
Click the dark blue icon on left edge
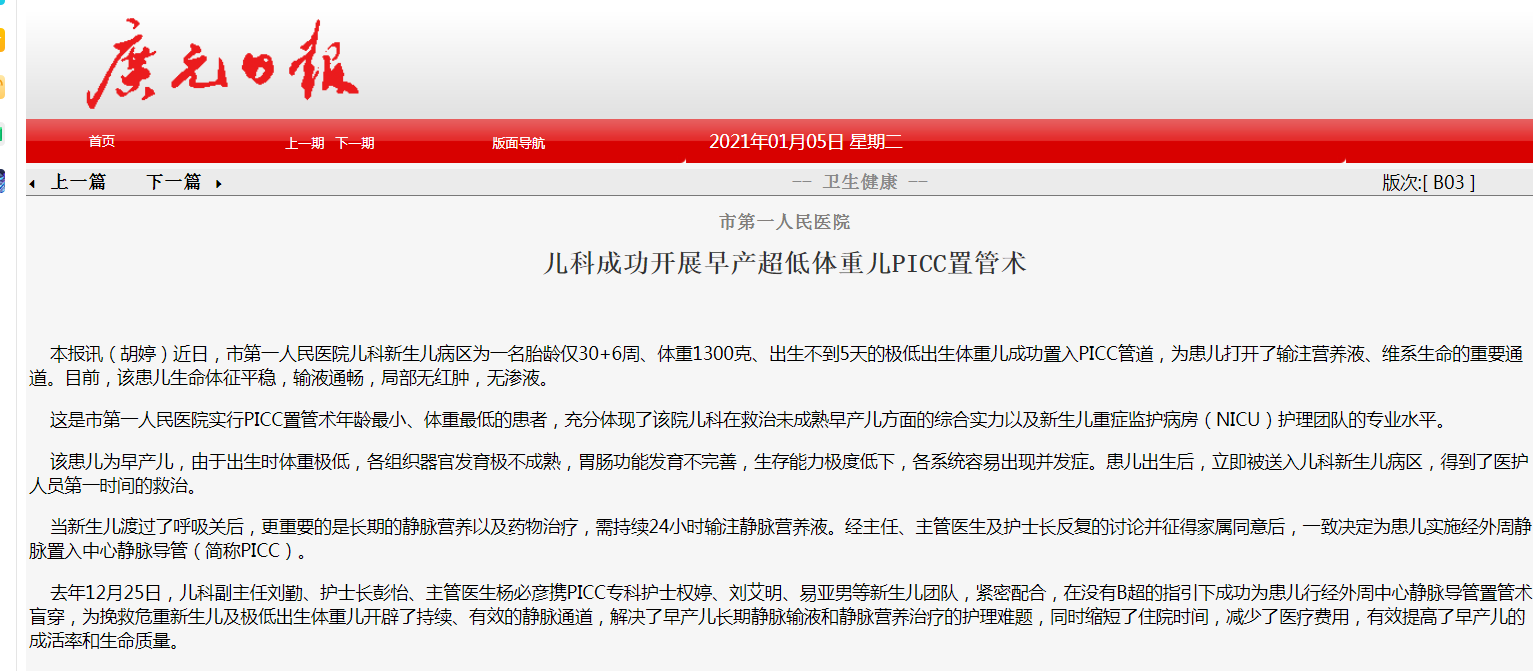click(2, 181)
